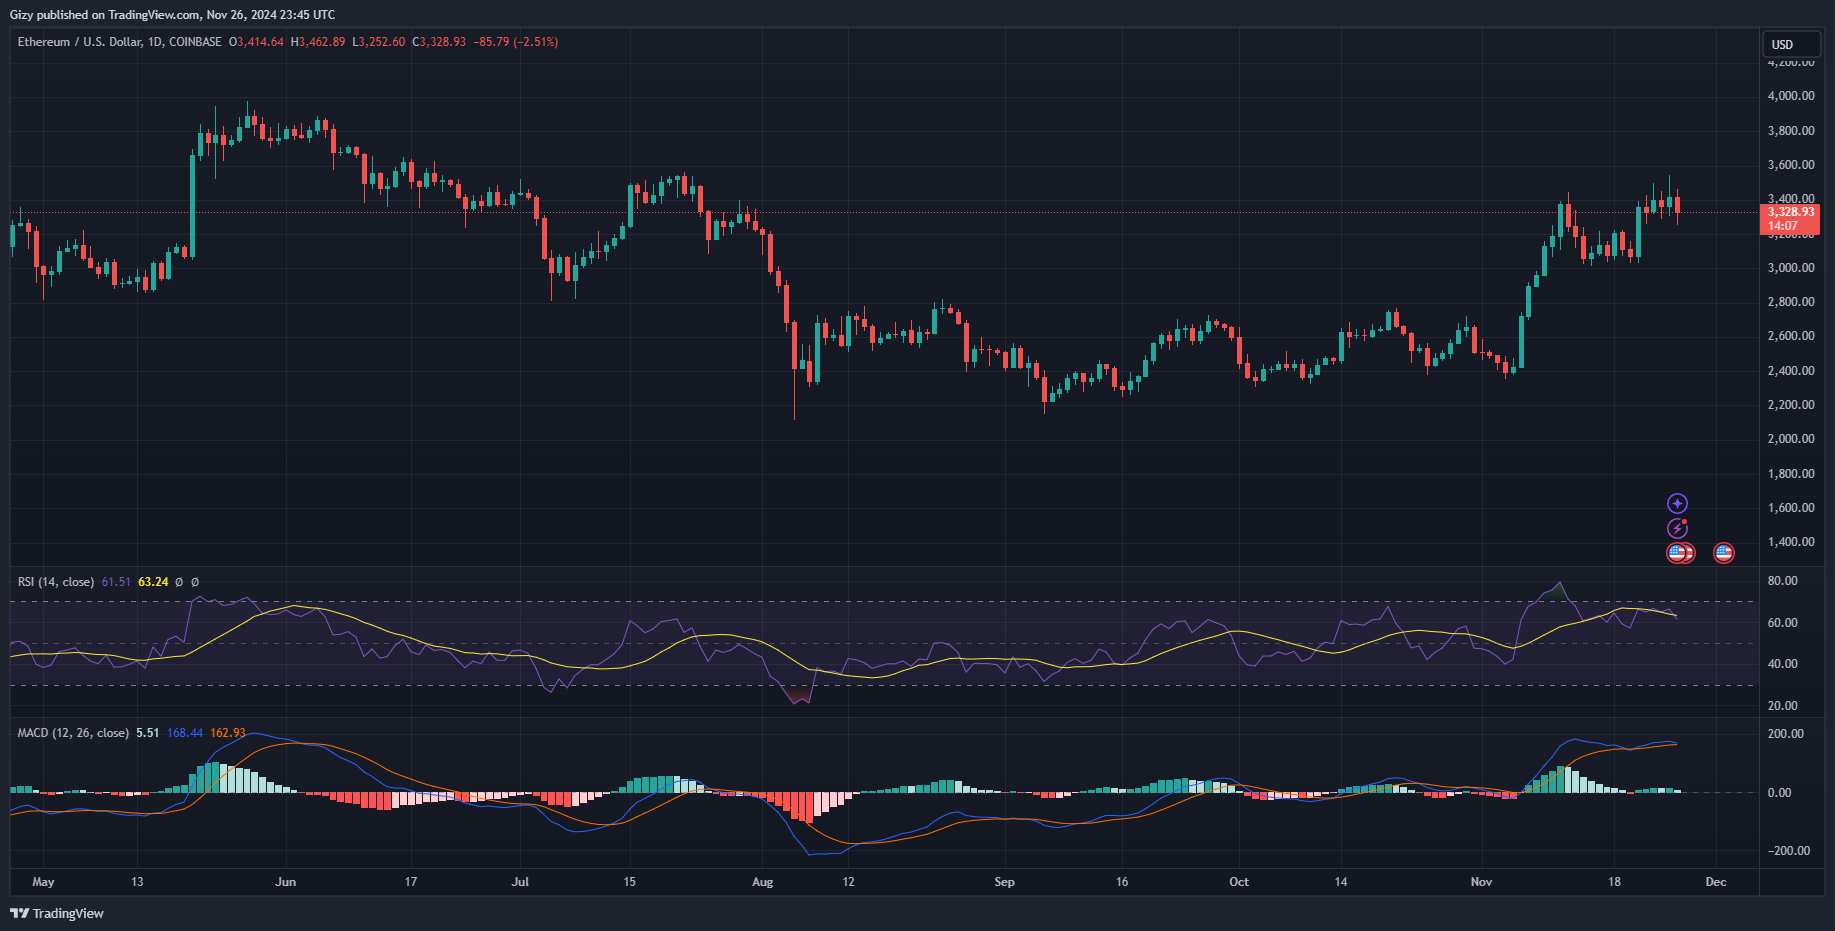Click the May label on time axis
Image resolution: width=1835 pixels, height=931 pixels.
point(43,882)
